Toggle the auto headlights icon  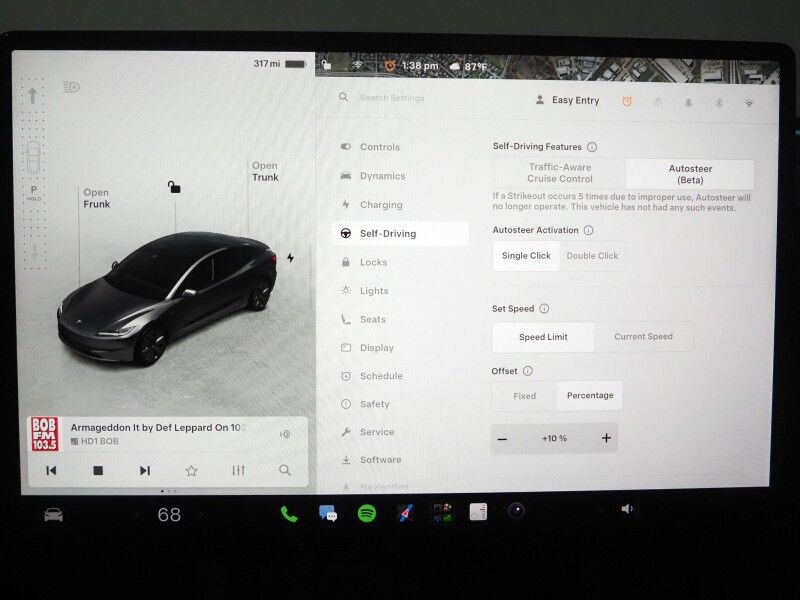[x=72, y=87]
